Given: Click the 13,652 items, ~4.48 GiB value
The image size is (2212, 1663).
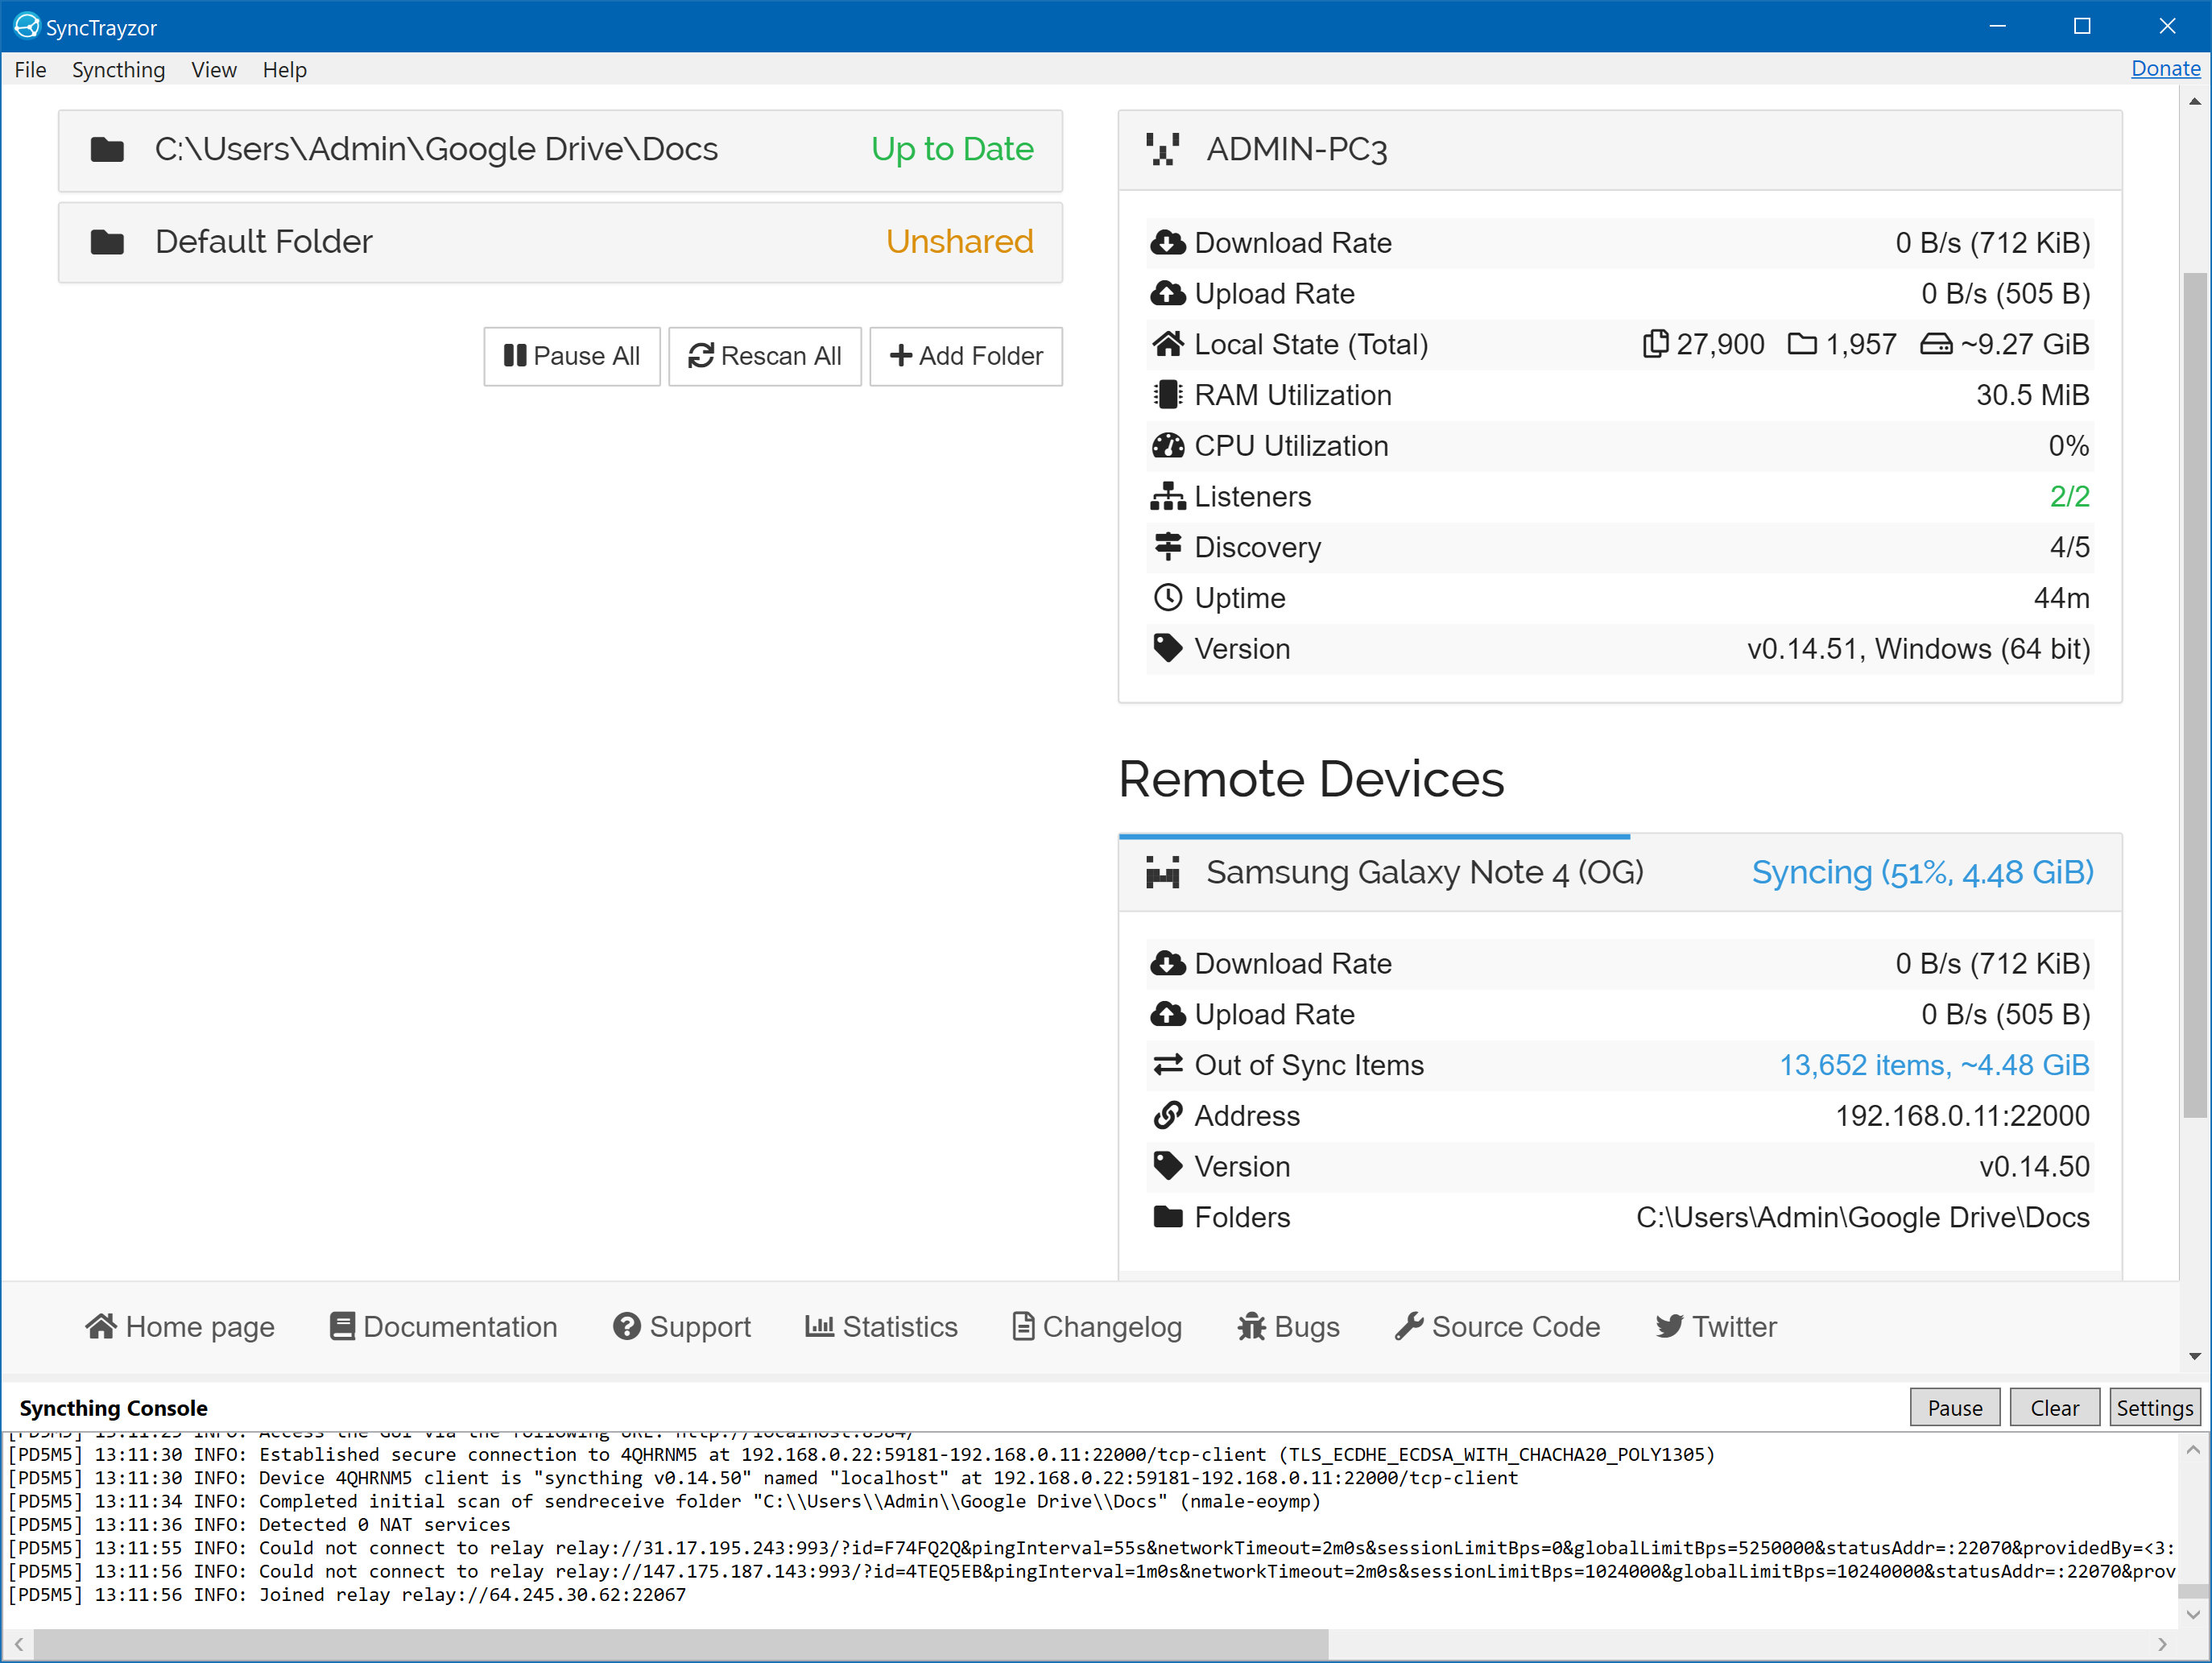Looking at the screenshot, I should pos(1934,1065).
